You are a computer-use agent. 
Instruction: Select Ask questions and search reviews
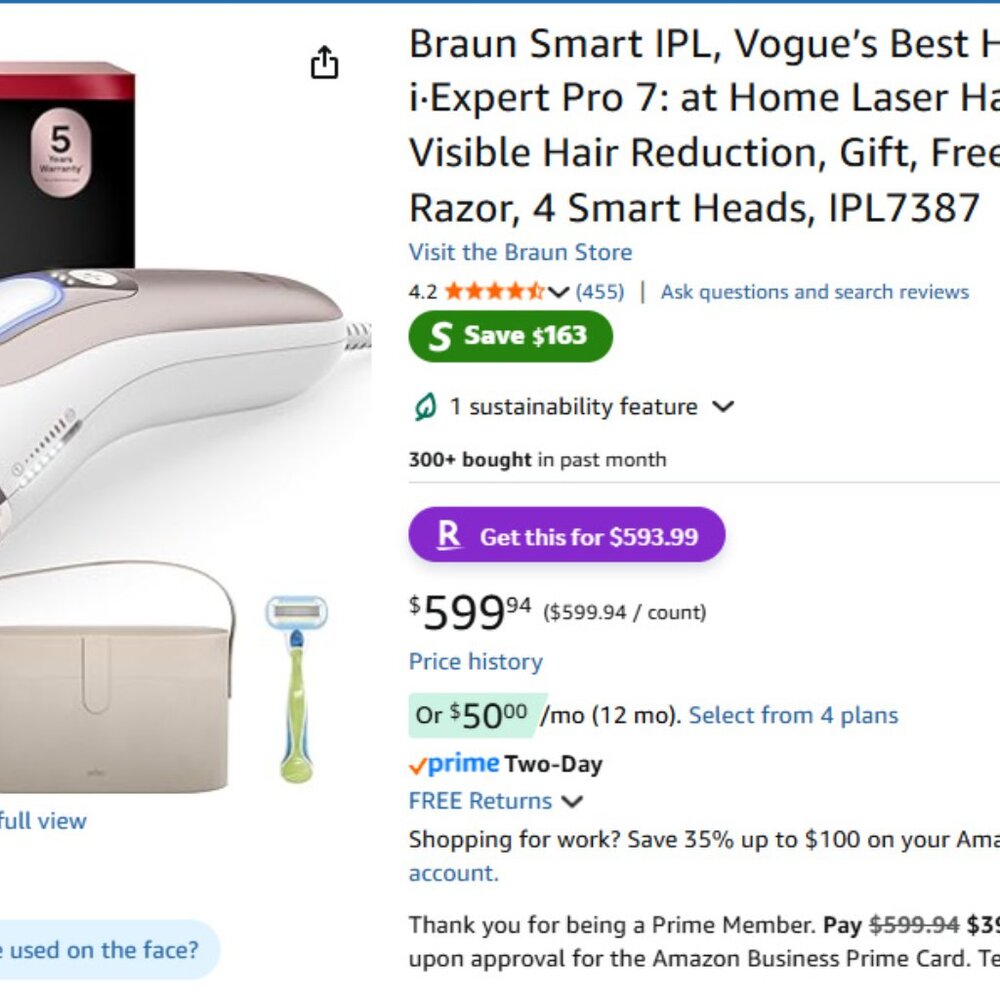coord(814,291)
